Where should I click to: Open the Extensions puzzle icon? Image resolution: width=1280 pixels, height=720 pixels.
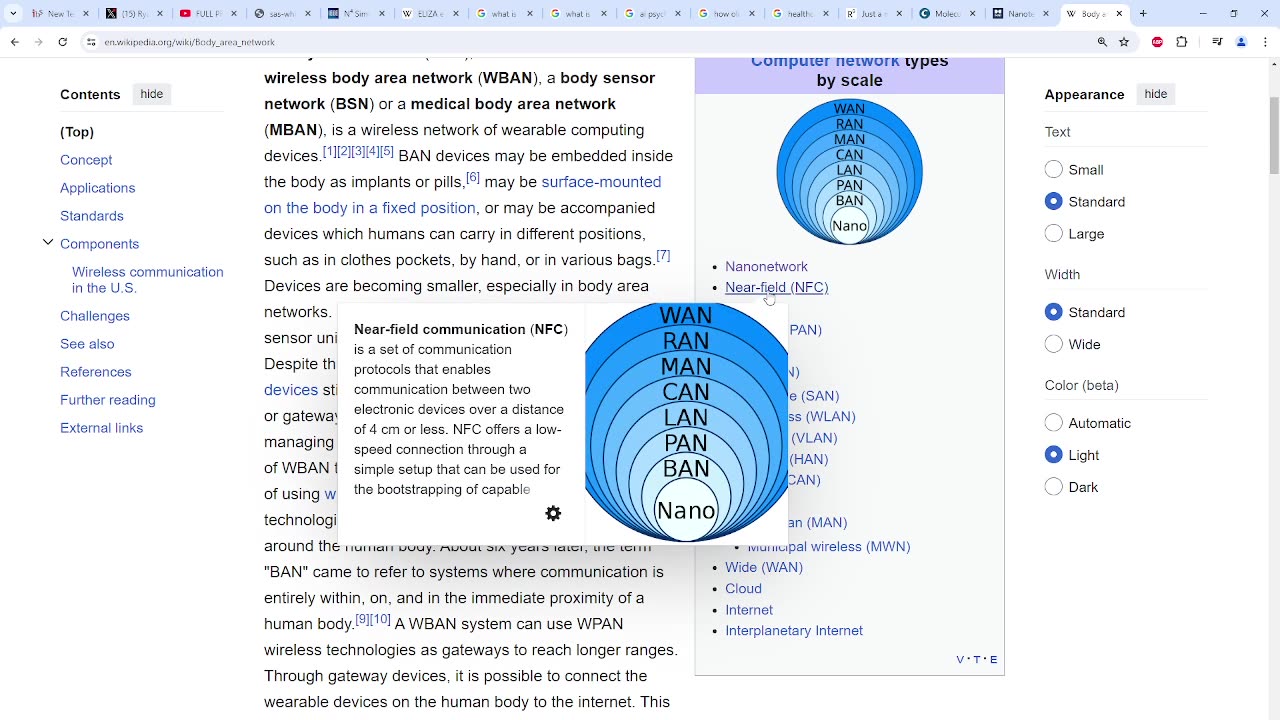click(x=1182, y=42)
